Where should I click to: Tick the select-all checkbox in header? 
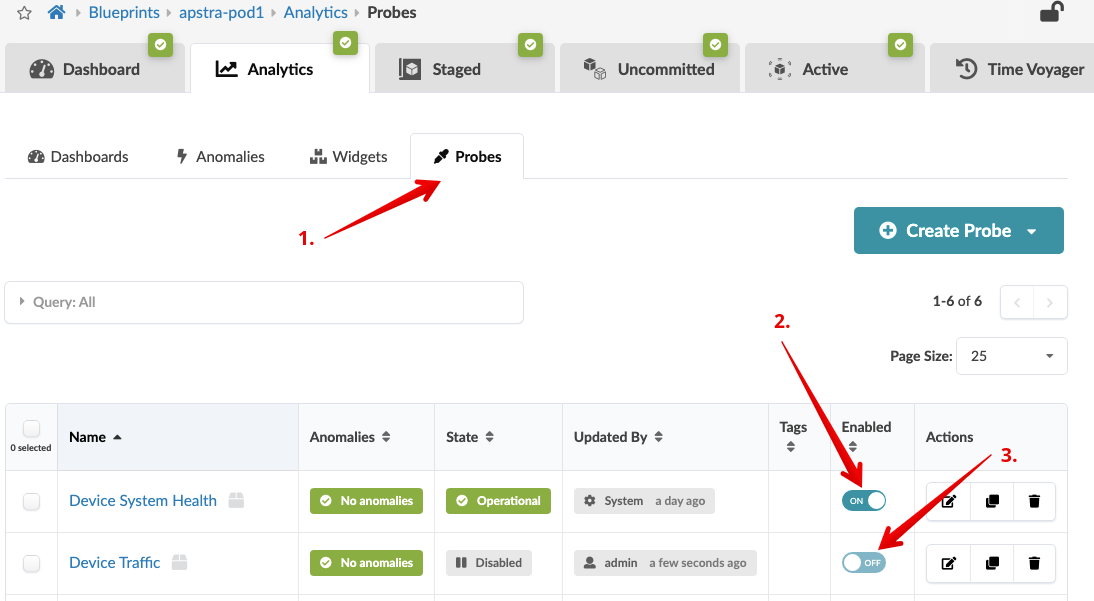(32, 429)
